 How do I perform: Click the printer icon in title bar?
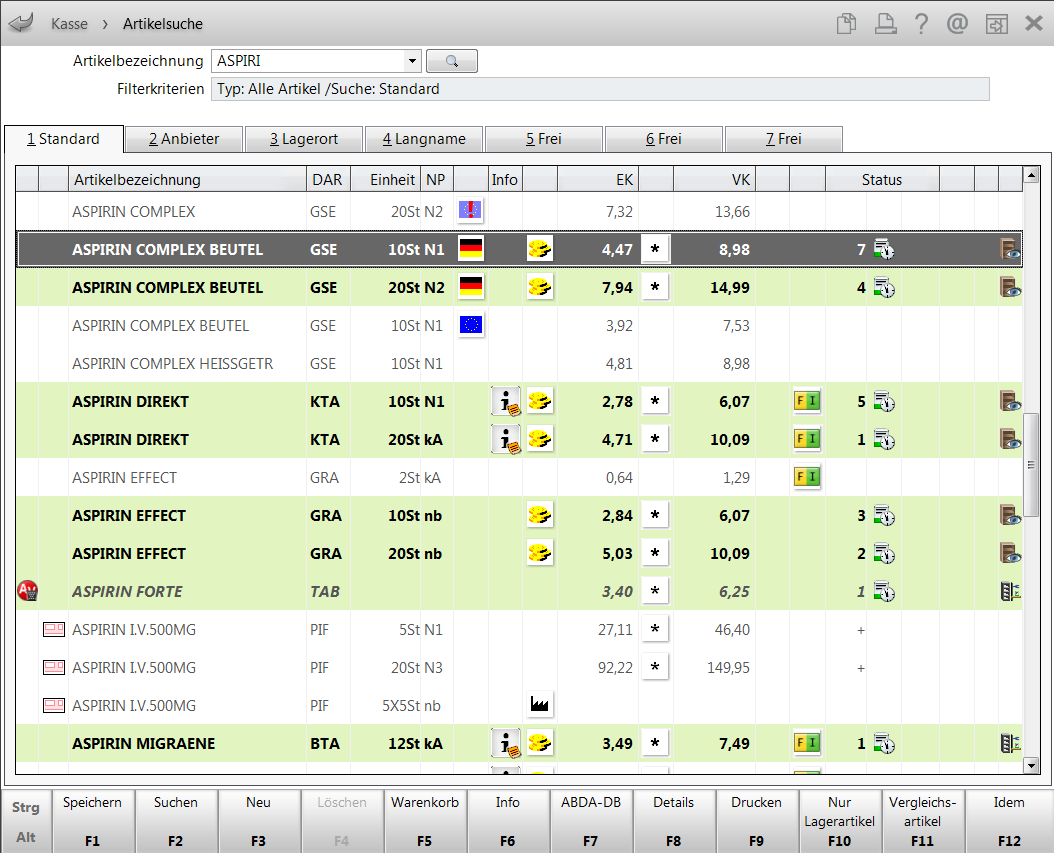[x=885, y=24]
